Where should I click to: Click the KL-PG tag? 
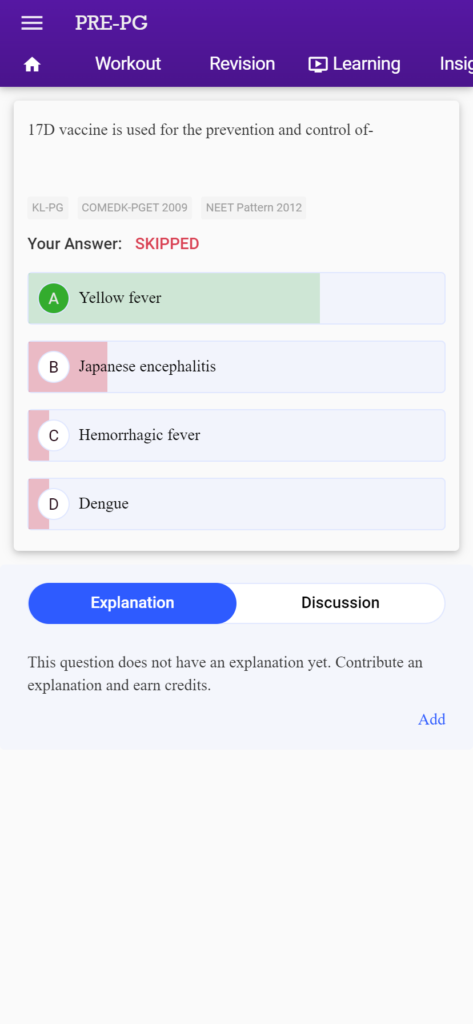pyautogui.click(x=48, y=208)
